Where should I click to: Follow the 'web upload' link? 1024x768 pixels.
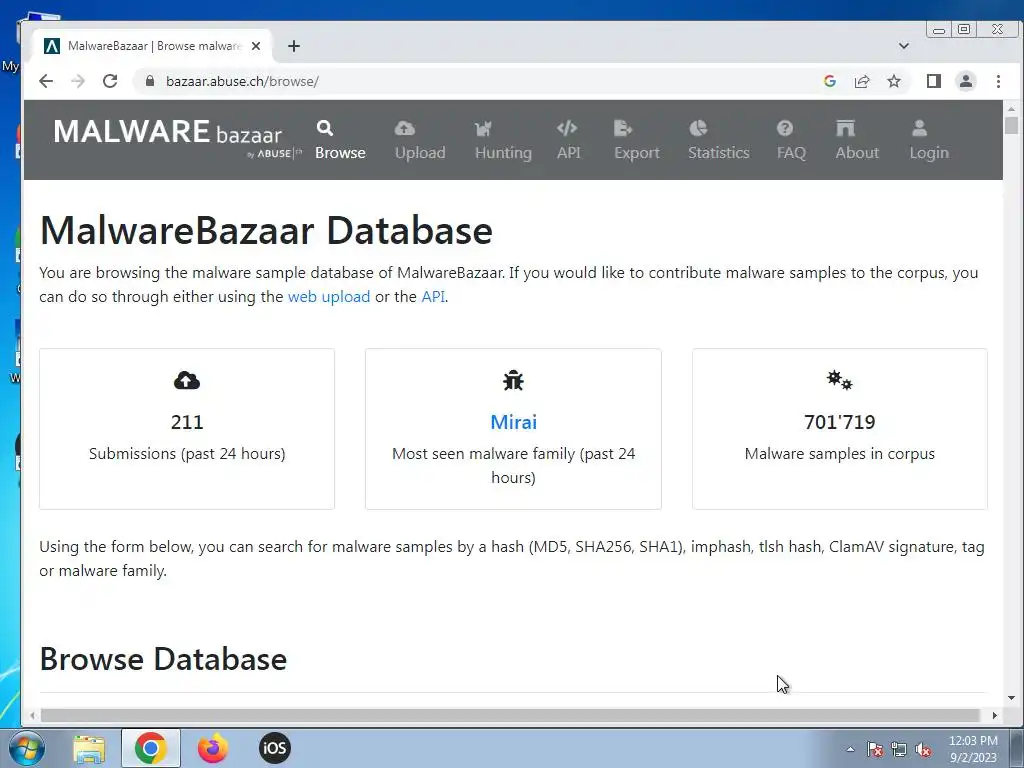click(x=329, y=296)
